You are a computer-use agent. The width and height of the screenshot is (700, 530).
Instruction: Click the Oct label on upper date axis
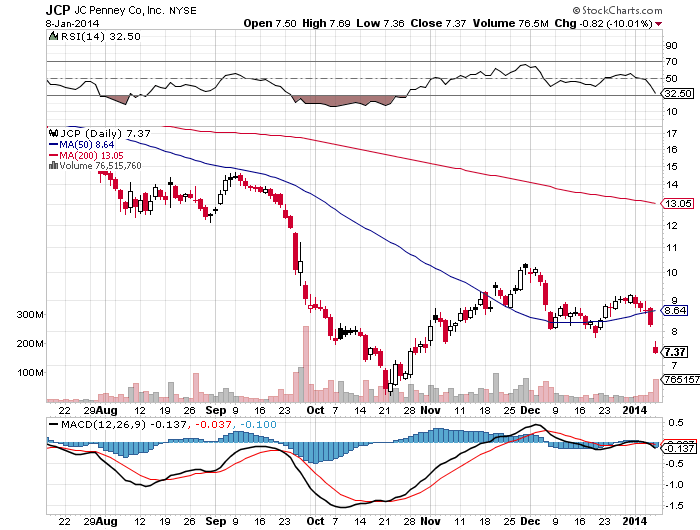tap(315, 410)
